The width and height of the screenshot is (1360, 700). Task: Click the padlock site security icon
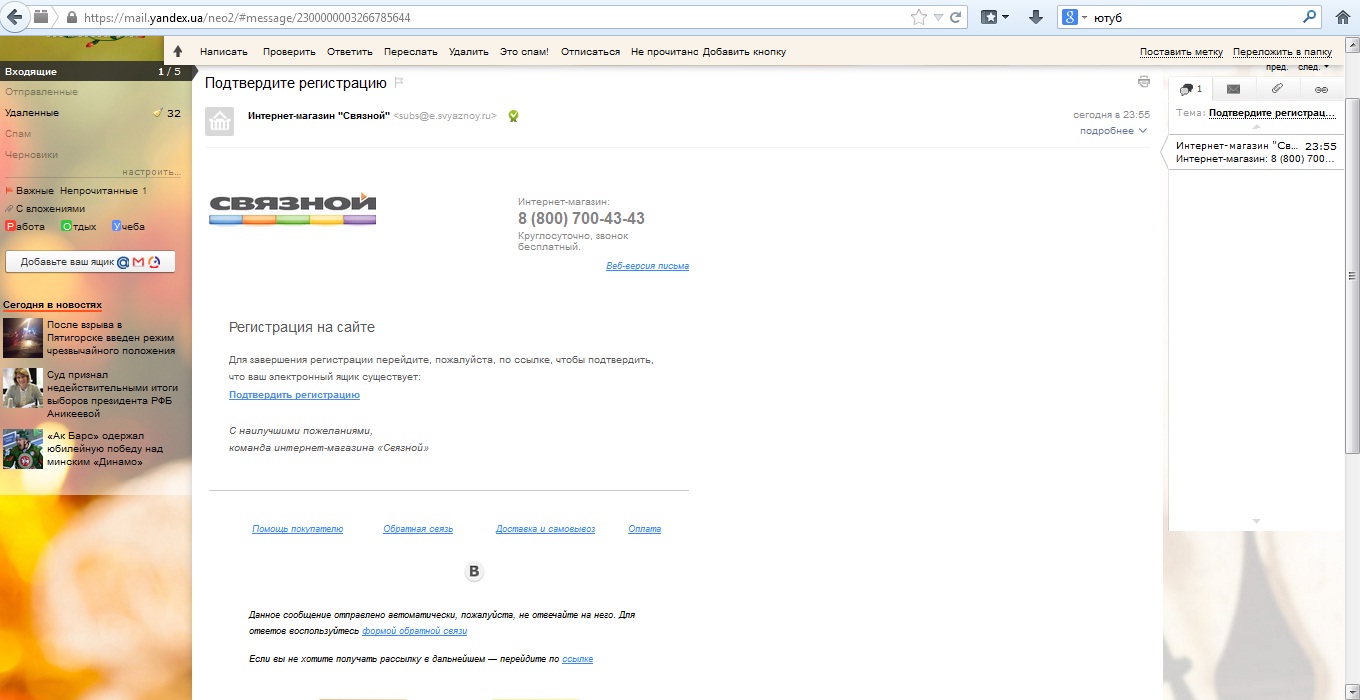[71, 18]
